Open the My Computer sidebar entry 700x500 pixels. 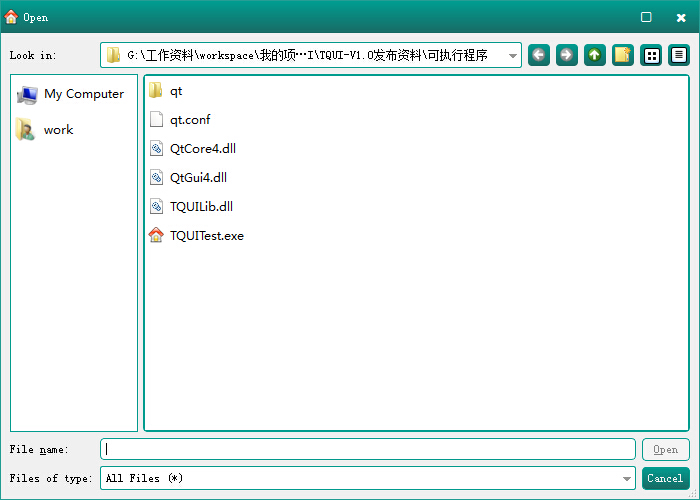pyautogui.click(x=74, y=94)
